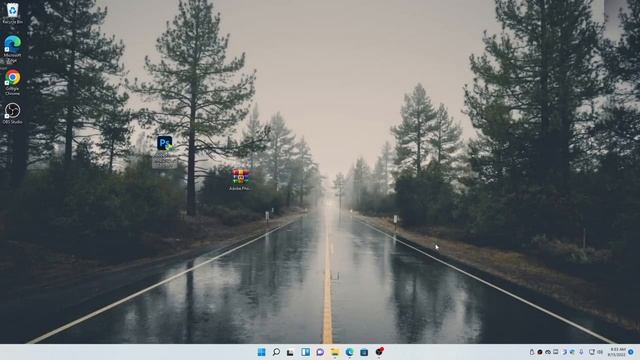
Task: Select the Photoshop desktop icon
Action: pyautogui.click(x=164, y=151)
